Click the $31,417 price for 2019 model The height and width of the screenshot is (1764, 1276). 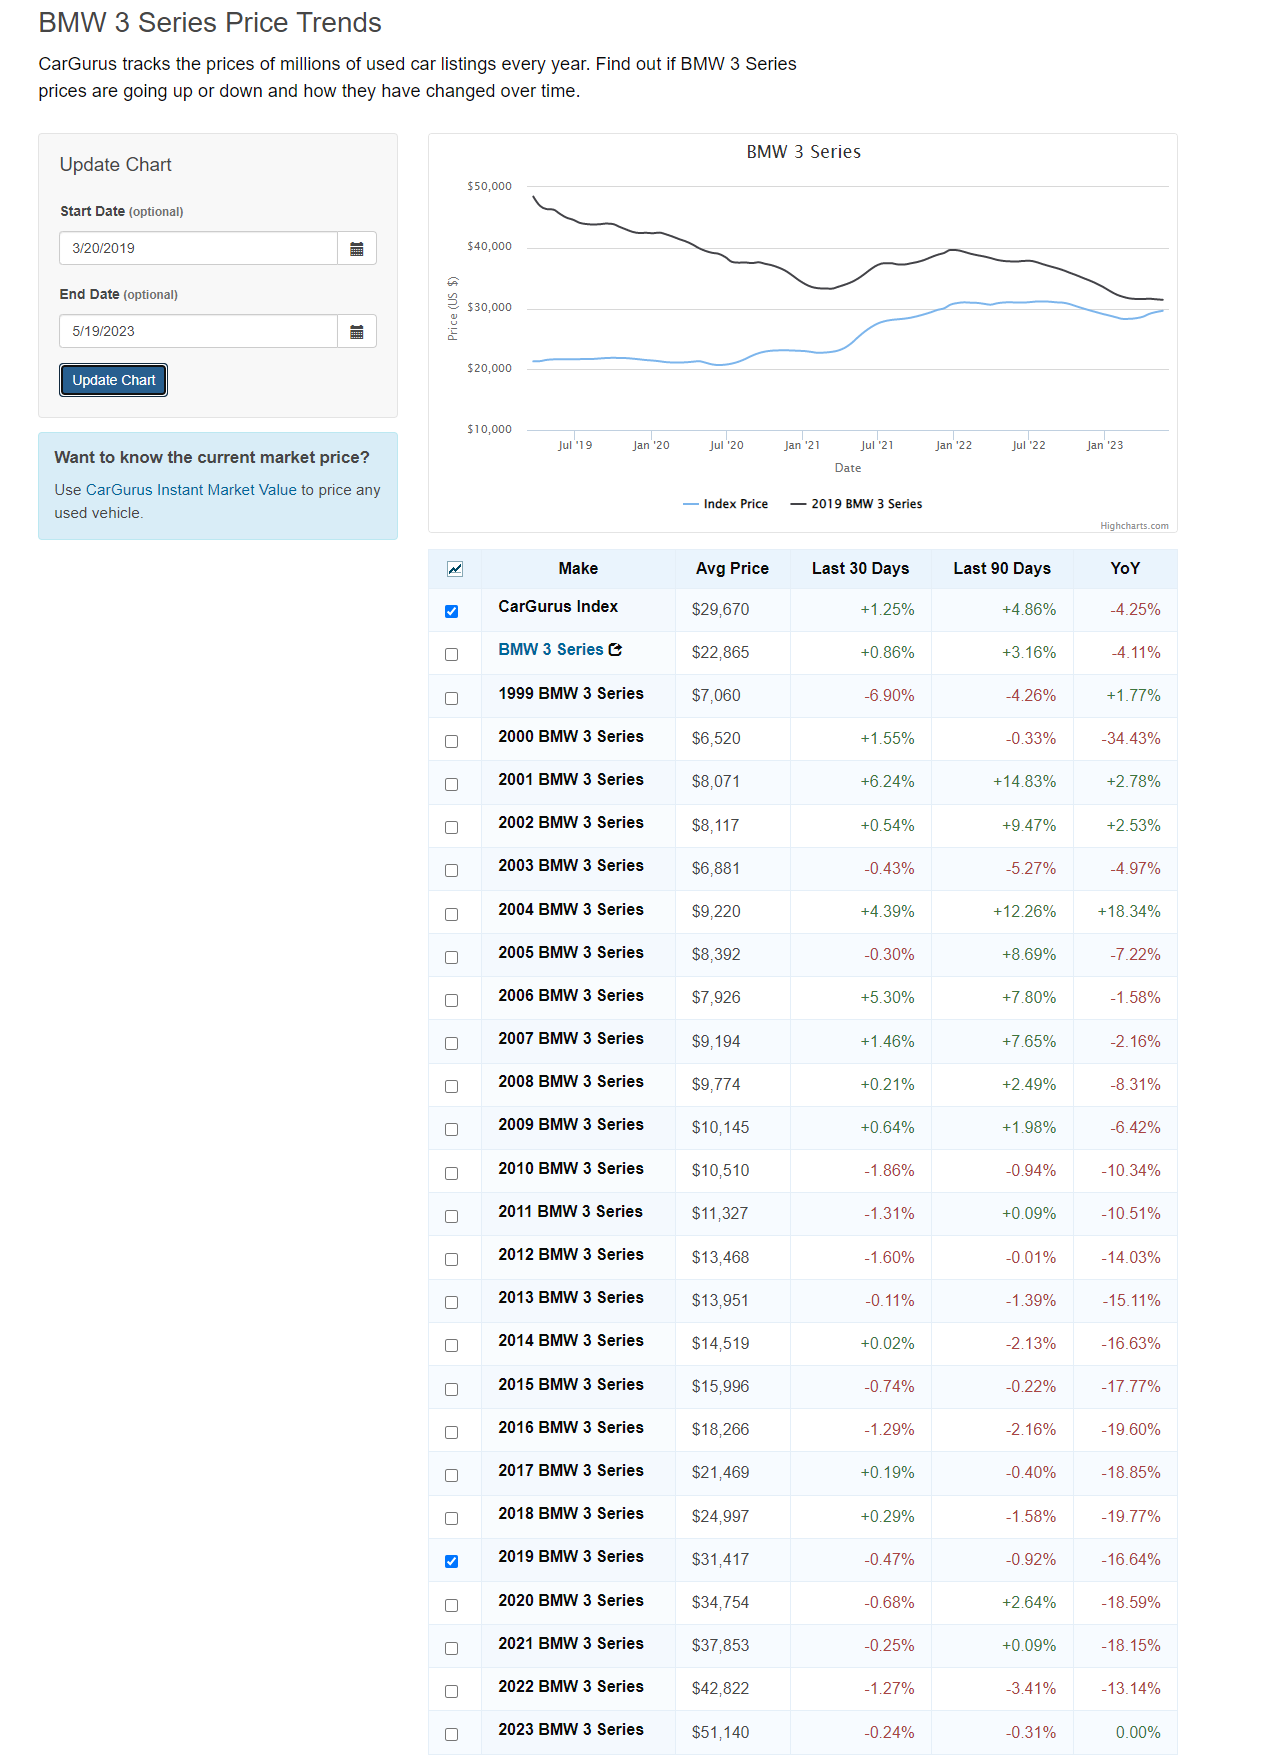click(x=720, y=1560)
